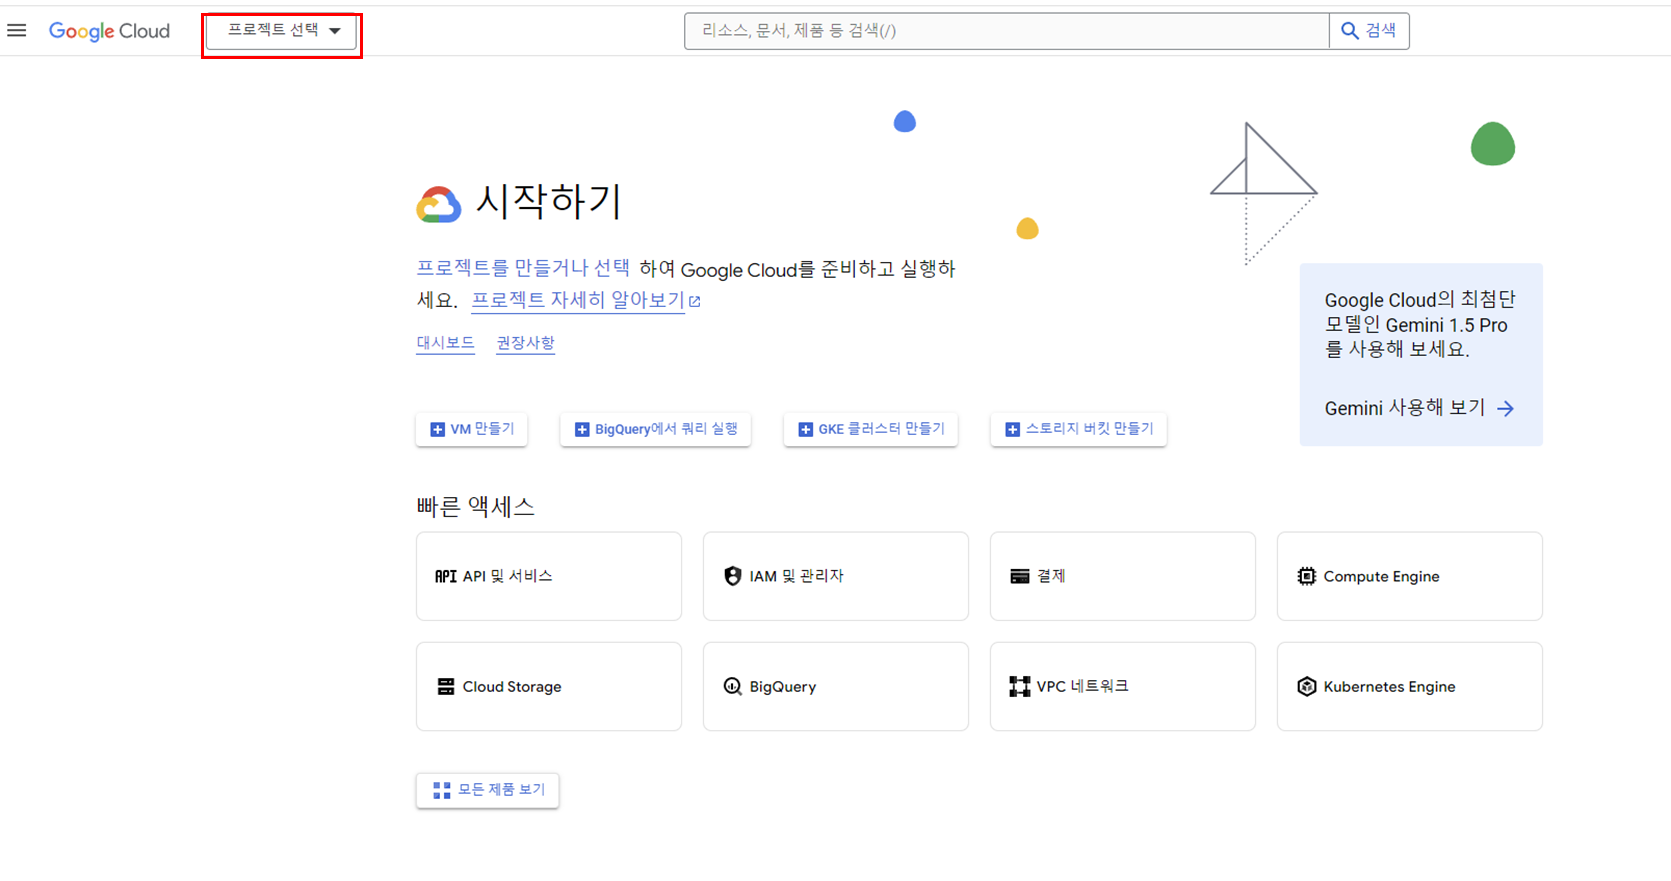The height and width of the screenshot is (881, 1671).
Task: Open the Compute Engine card
Action: (x=1410, y=576)
